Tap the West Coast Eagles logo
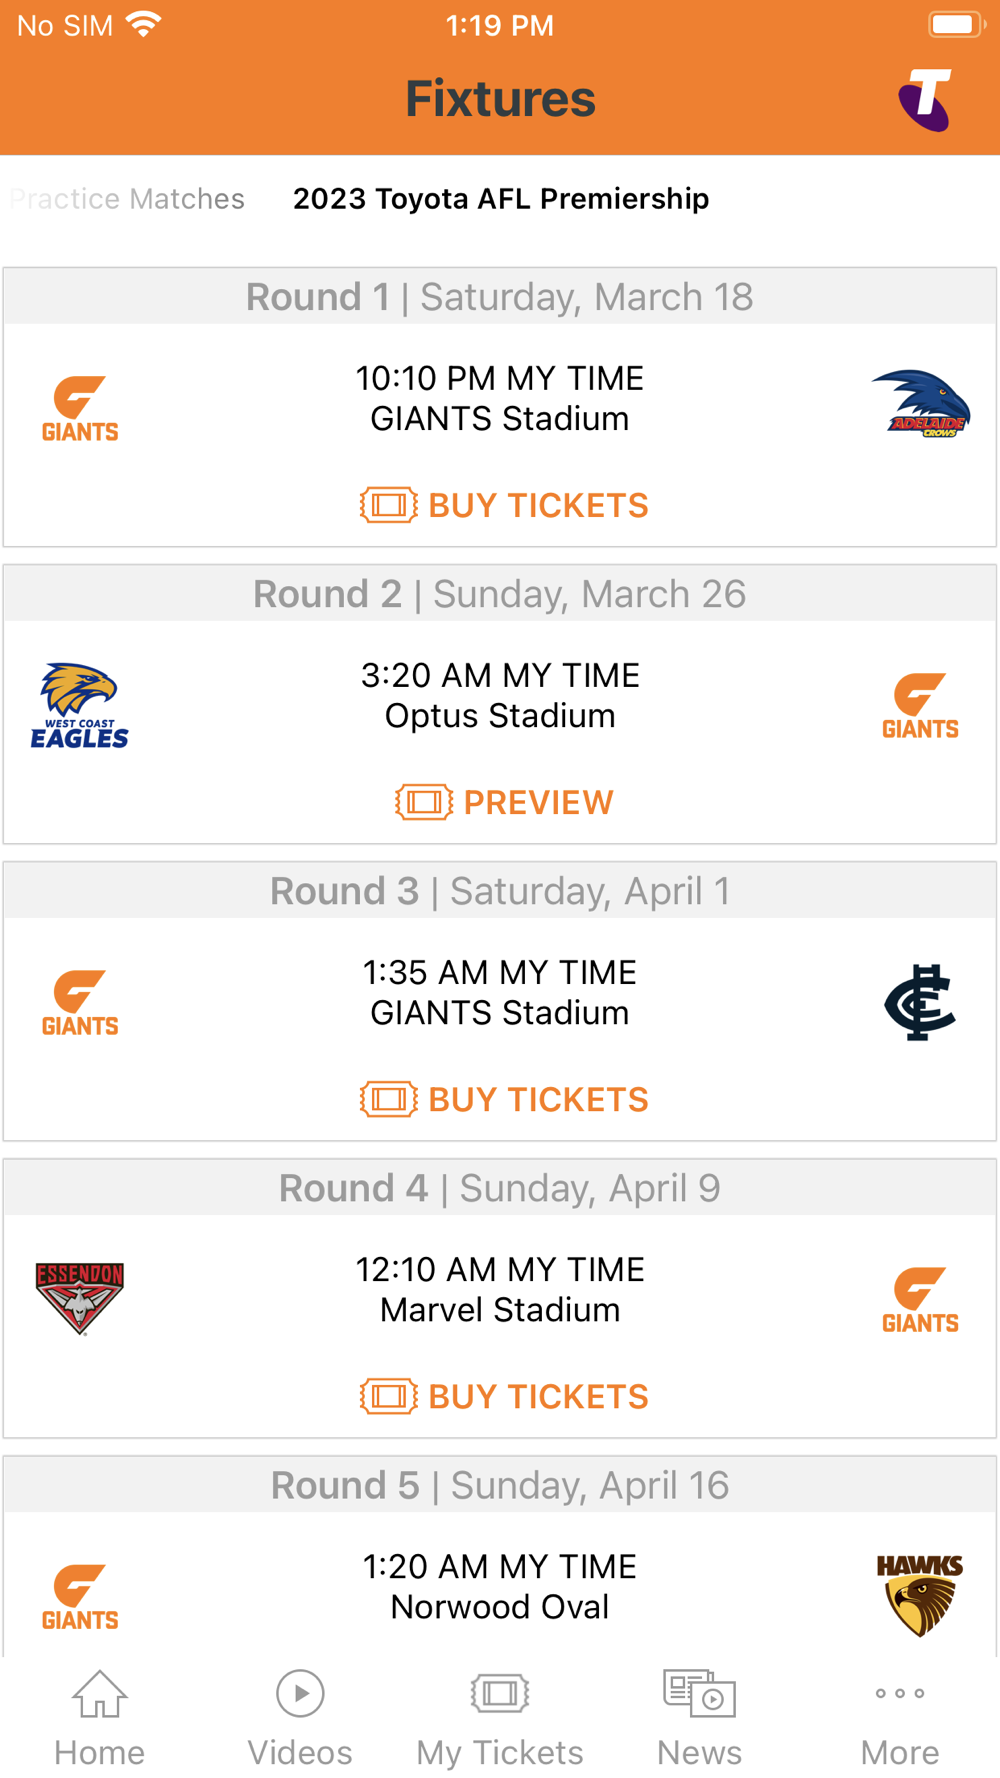This screenshot has height=1778, width=1000. point(80,705)
